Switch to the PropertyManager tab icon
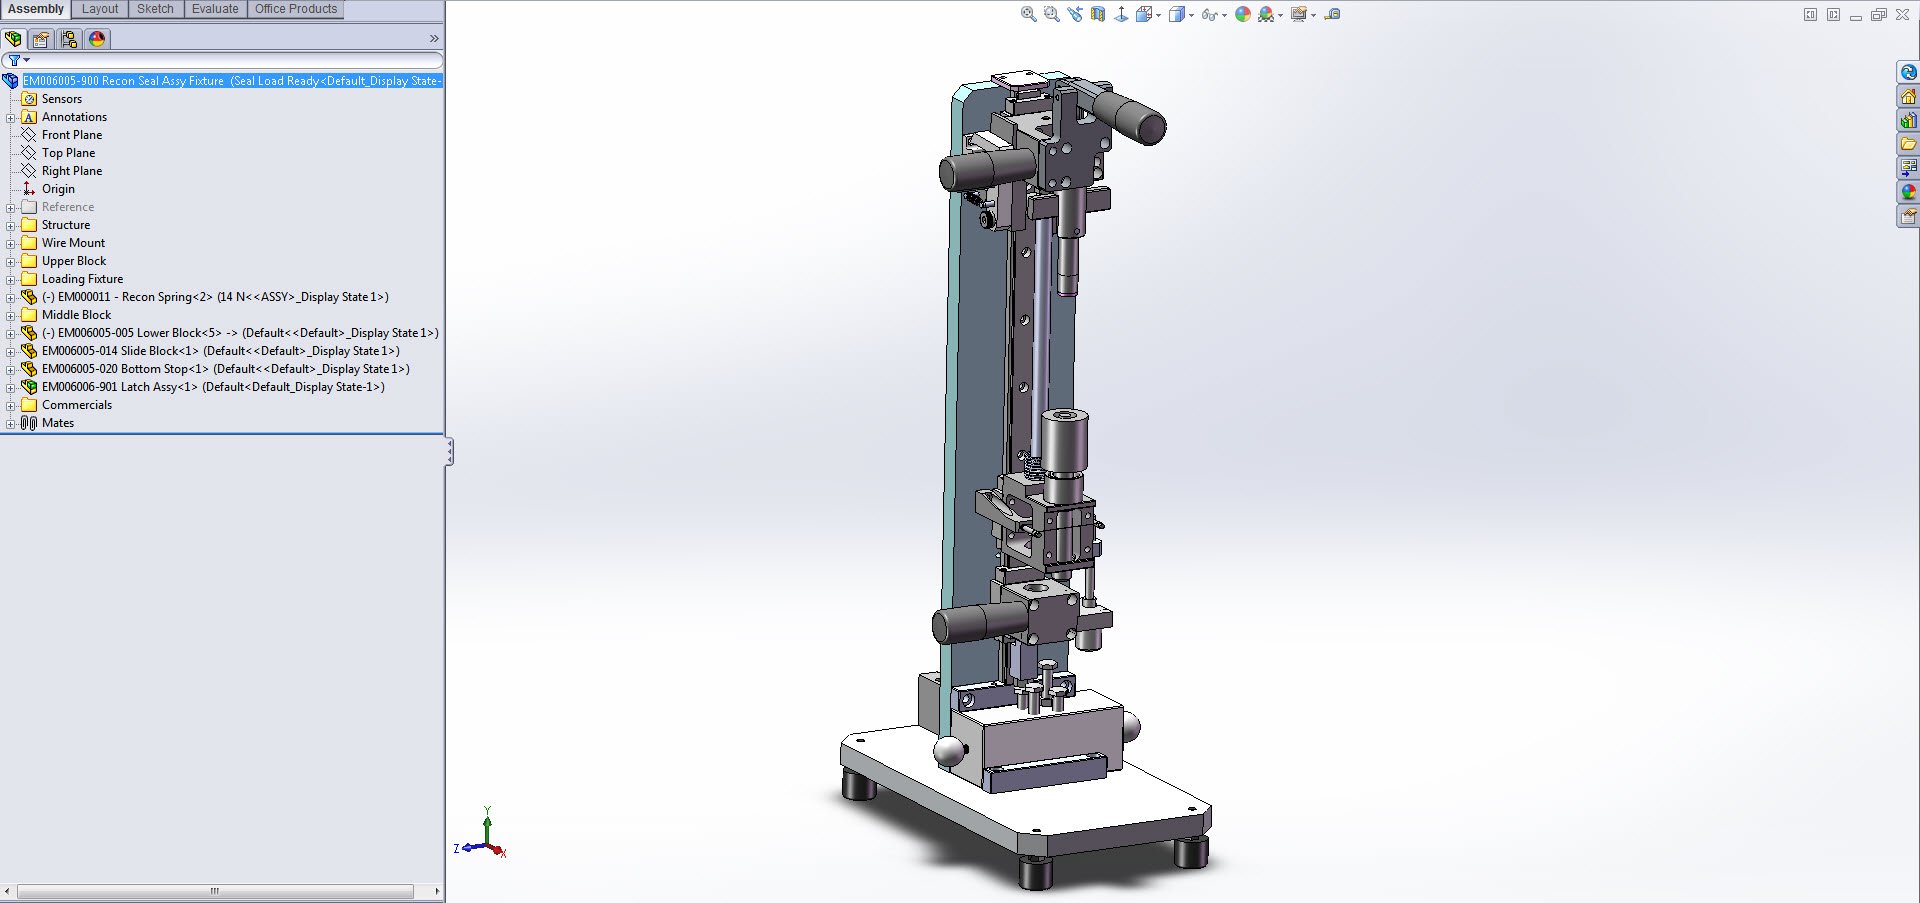Screen dimensions: 1920x903 40,39
